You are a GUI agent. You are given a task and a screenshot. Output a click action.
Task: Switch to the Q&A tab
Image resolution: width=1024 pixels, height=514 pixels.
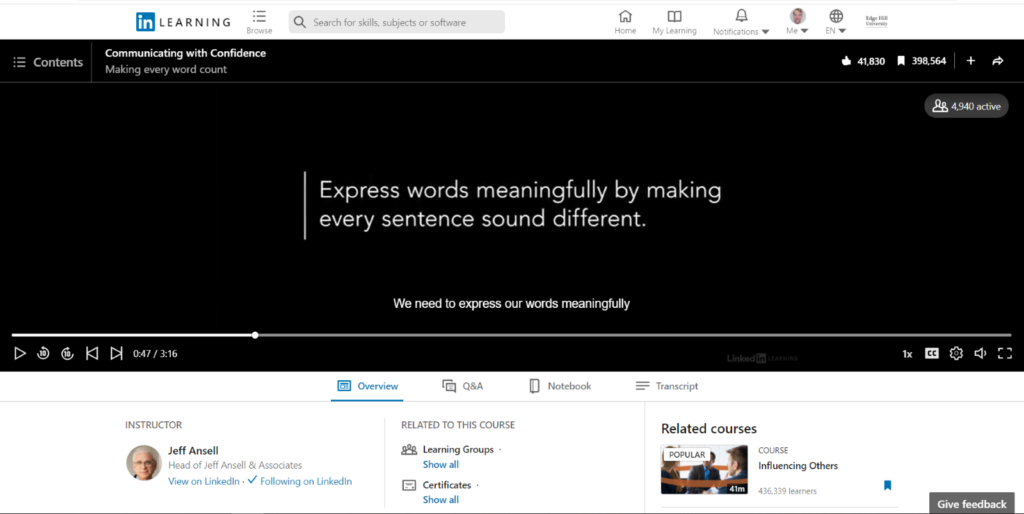462,386
